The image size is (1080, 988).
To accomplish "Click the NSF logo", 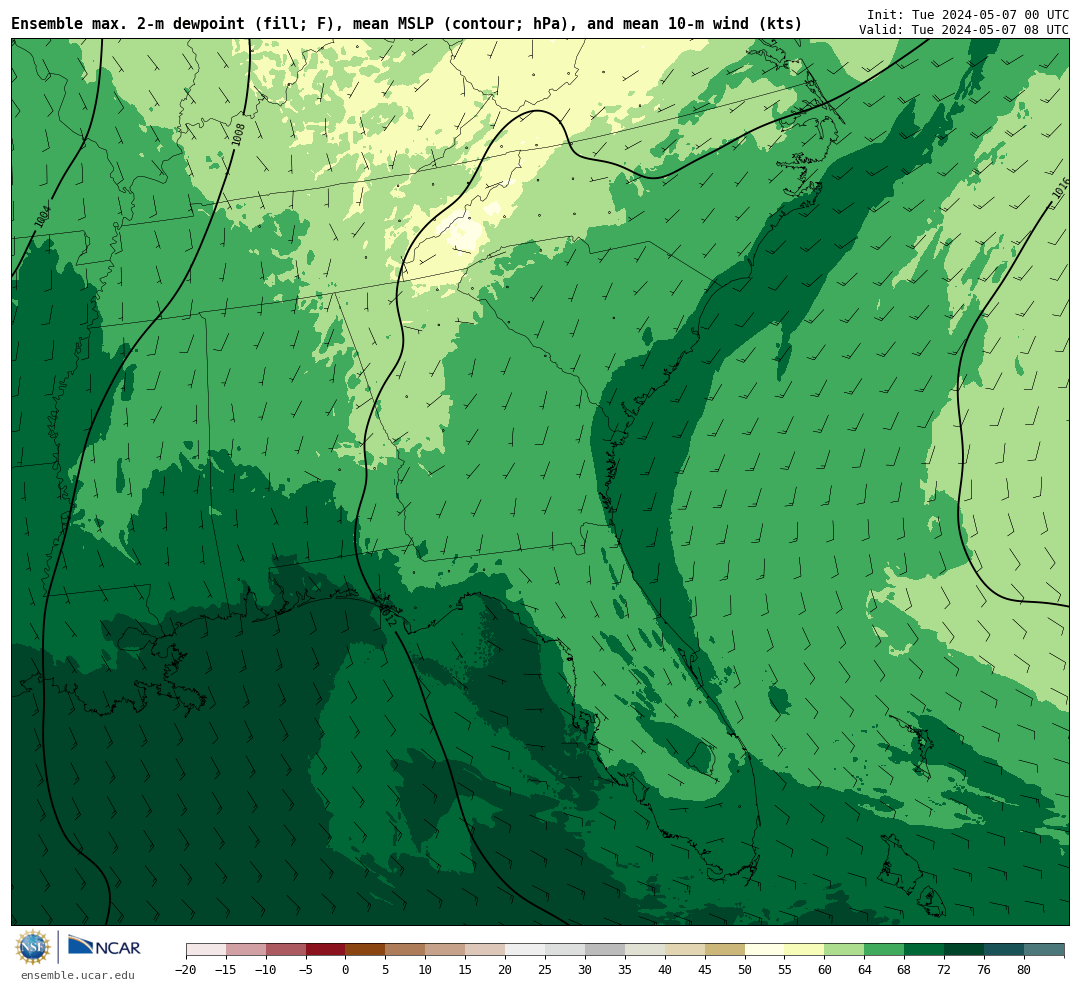I will click(x=33, y=947).
